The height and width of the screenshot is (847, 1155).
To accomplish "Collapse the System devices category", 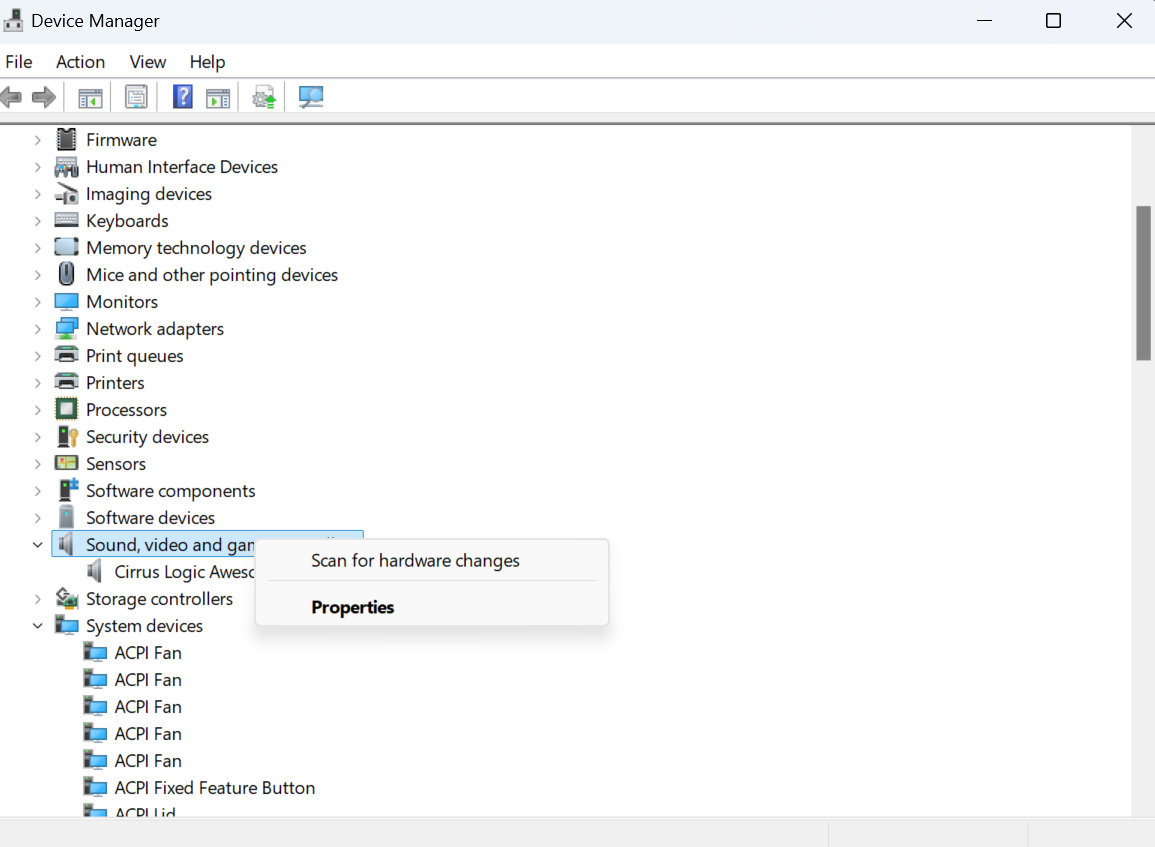I will point(38,625).
